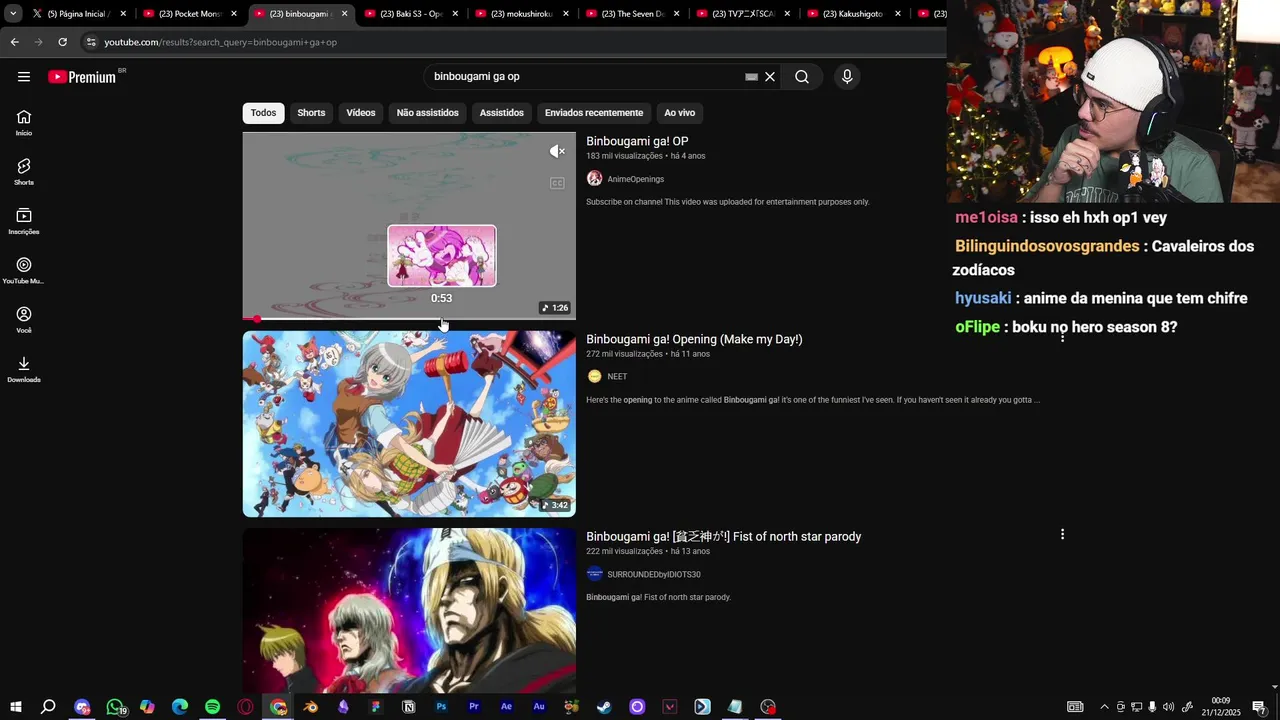Open Downloads in the sidebar
The image size is (1280, 720).
[x=24, y=369]
